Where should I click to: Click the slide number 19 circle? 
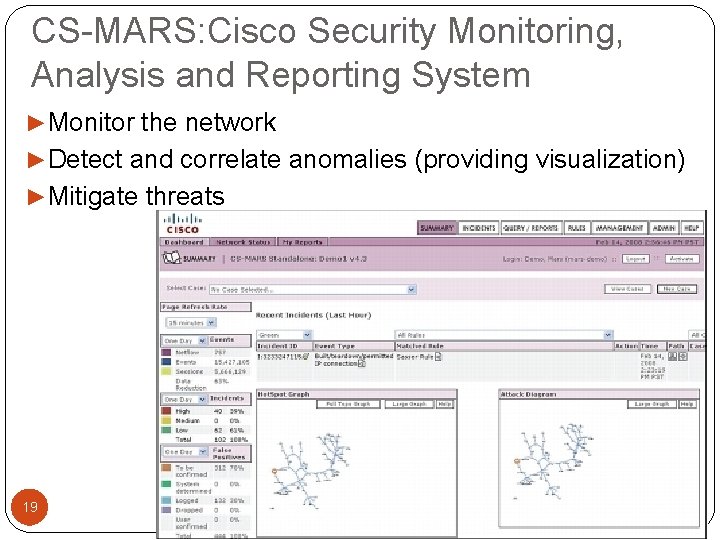coord(29,507)
